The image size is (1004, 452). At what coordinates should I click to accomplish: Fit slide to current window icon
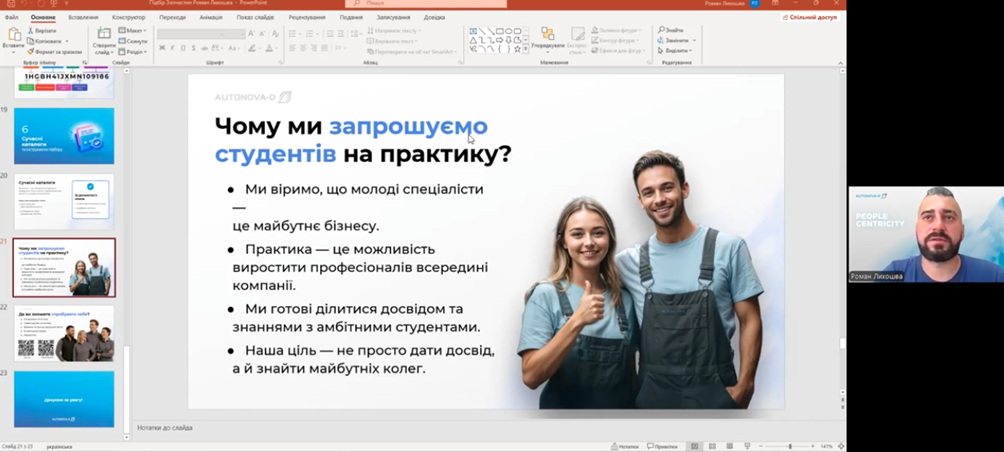click(x=839, y=446)
